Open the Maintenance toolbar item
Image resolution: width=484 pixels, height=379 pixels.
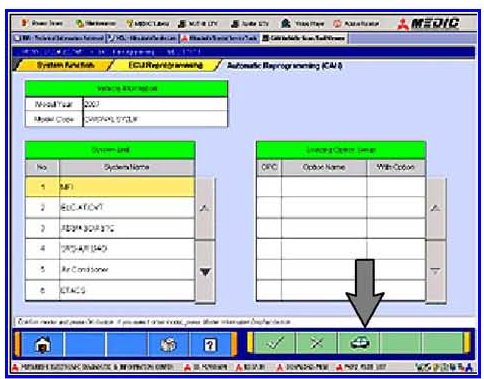click(96, 23)
